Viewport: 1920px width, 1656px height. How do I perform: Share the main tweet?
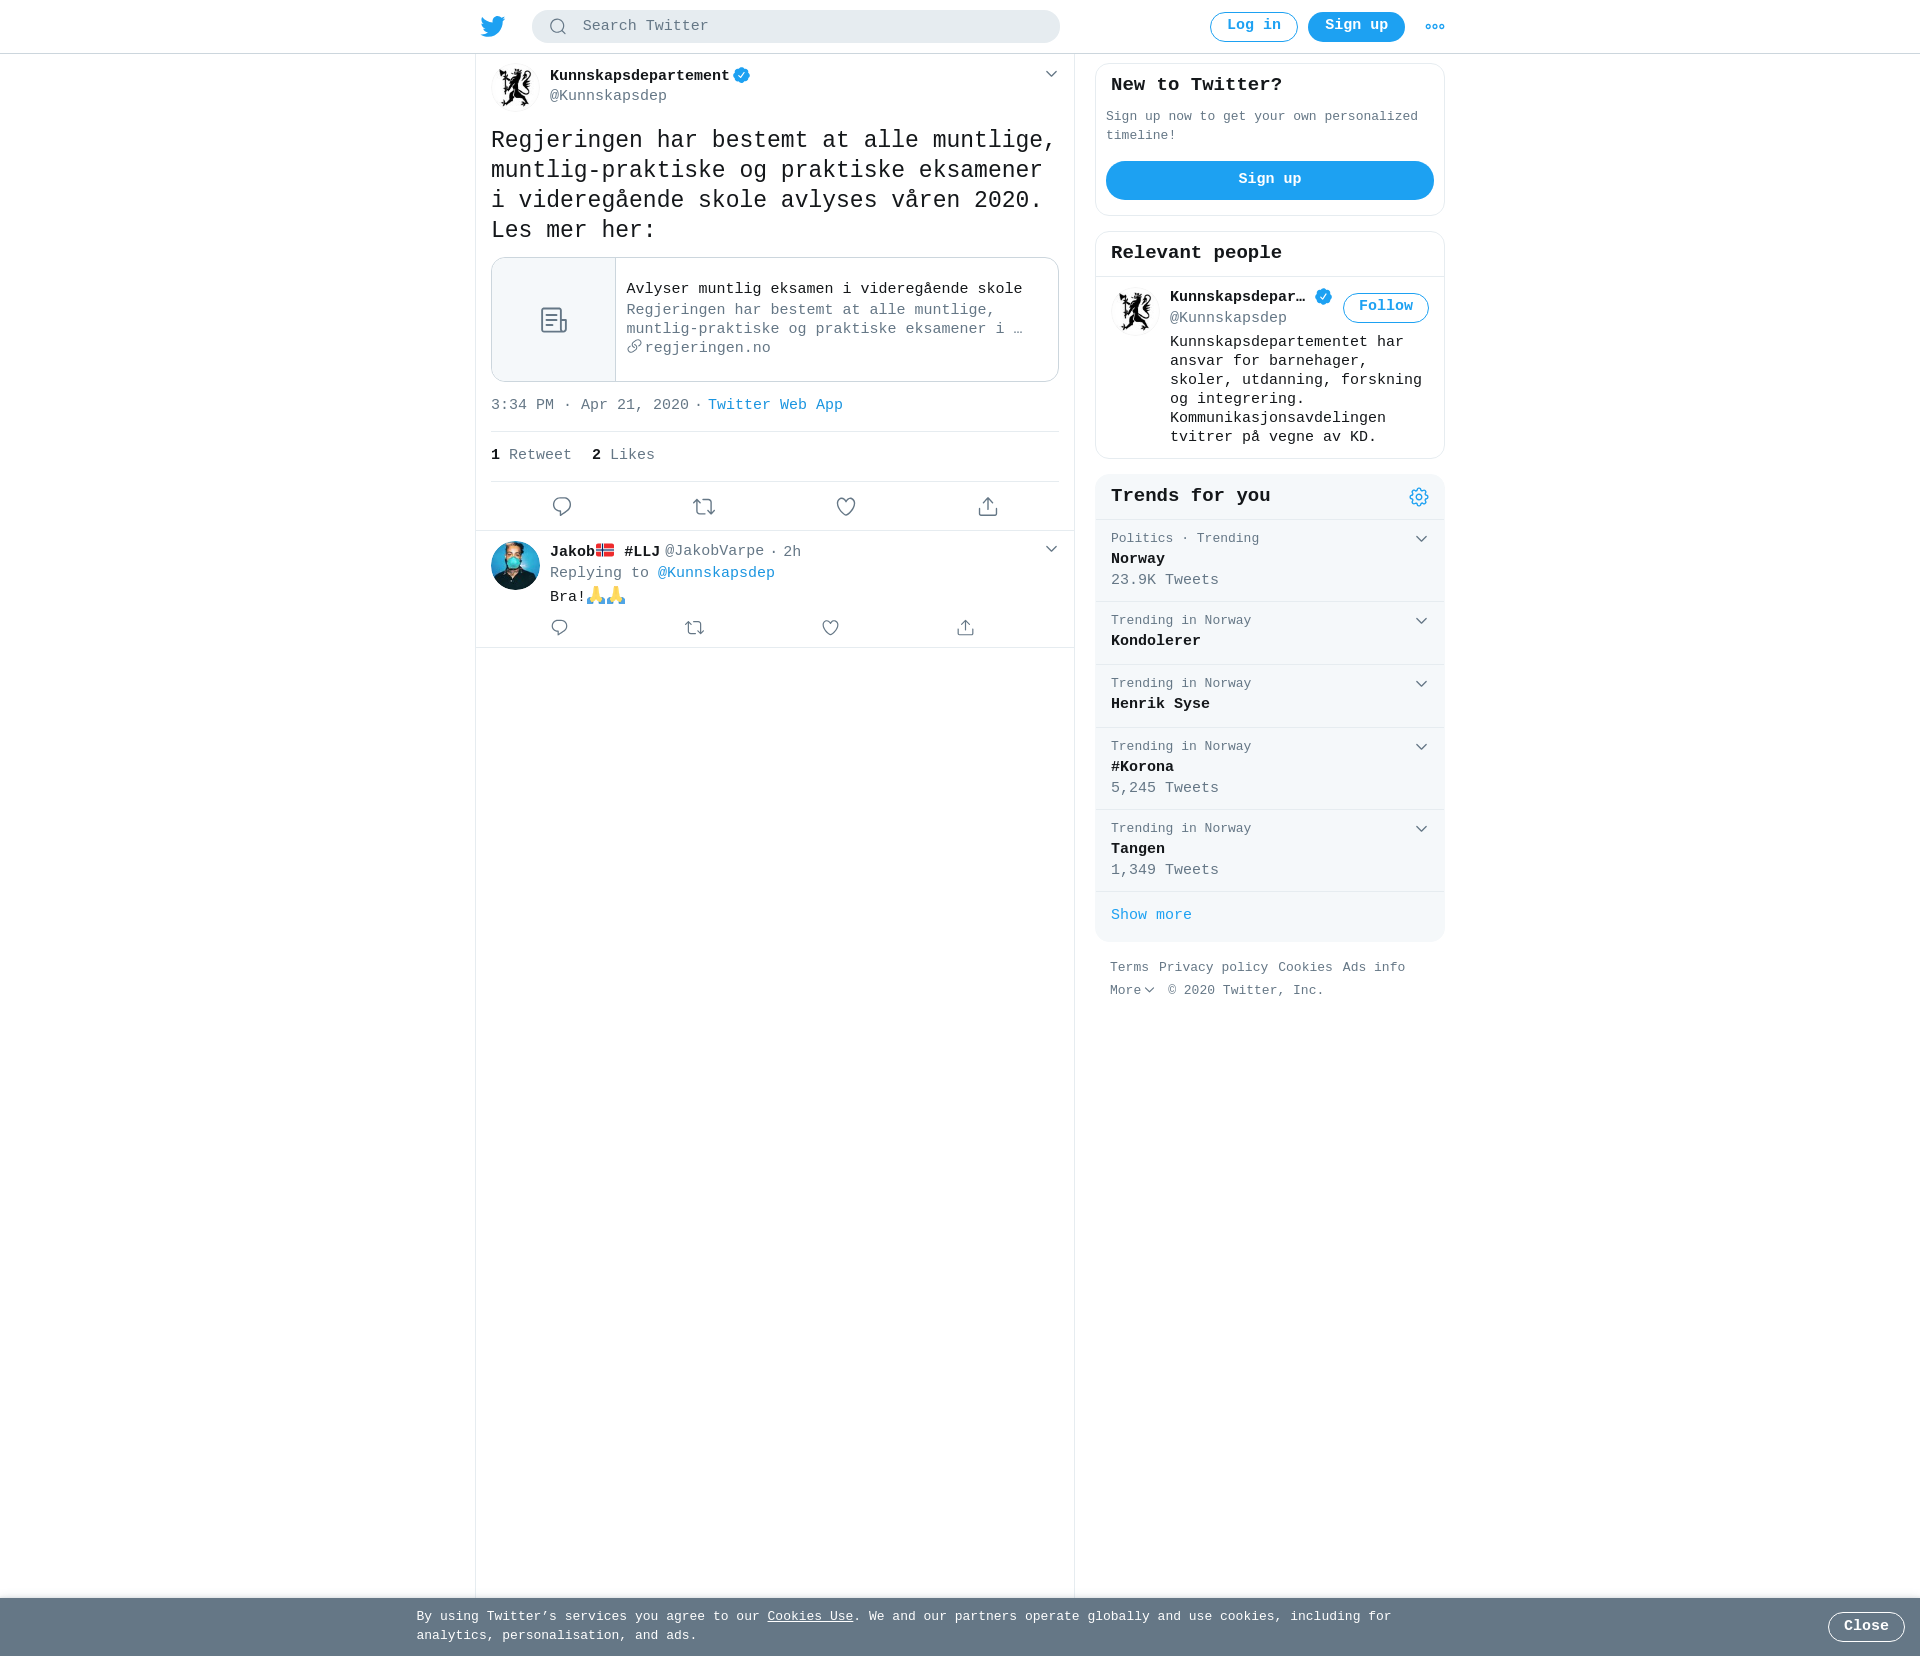pyautogui.click(x=988, y=507)
